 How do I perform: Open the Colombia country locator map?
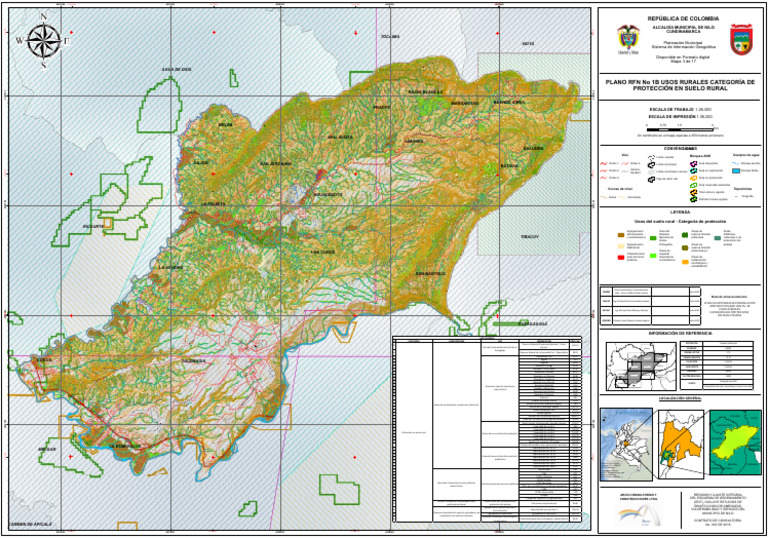(626, 445)
